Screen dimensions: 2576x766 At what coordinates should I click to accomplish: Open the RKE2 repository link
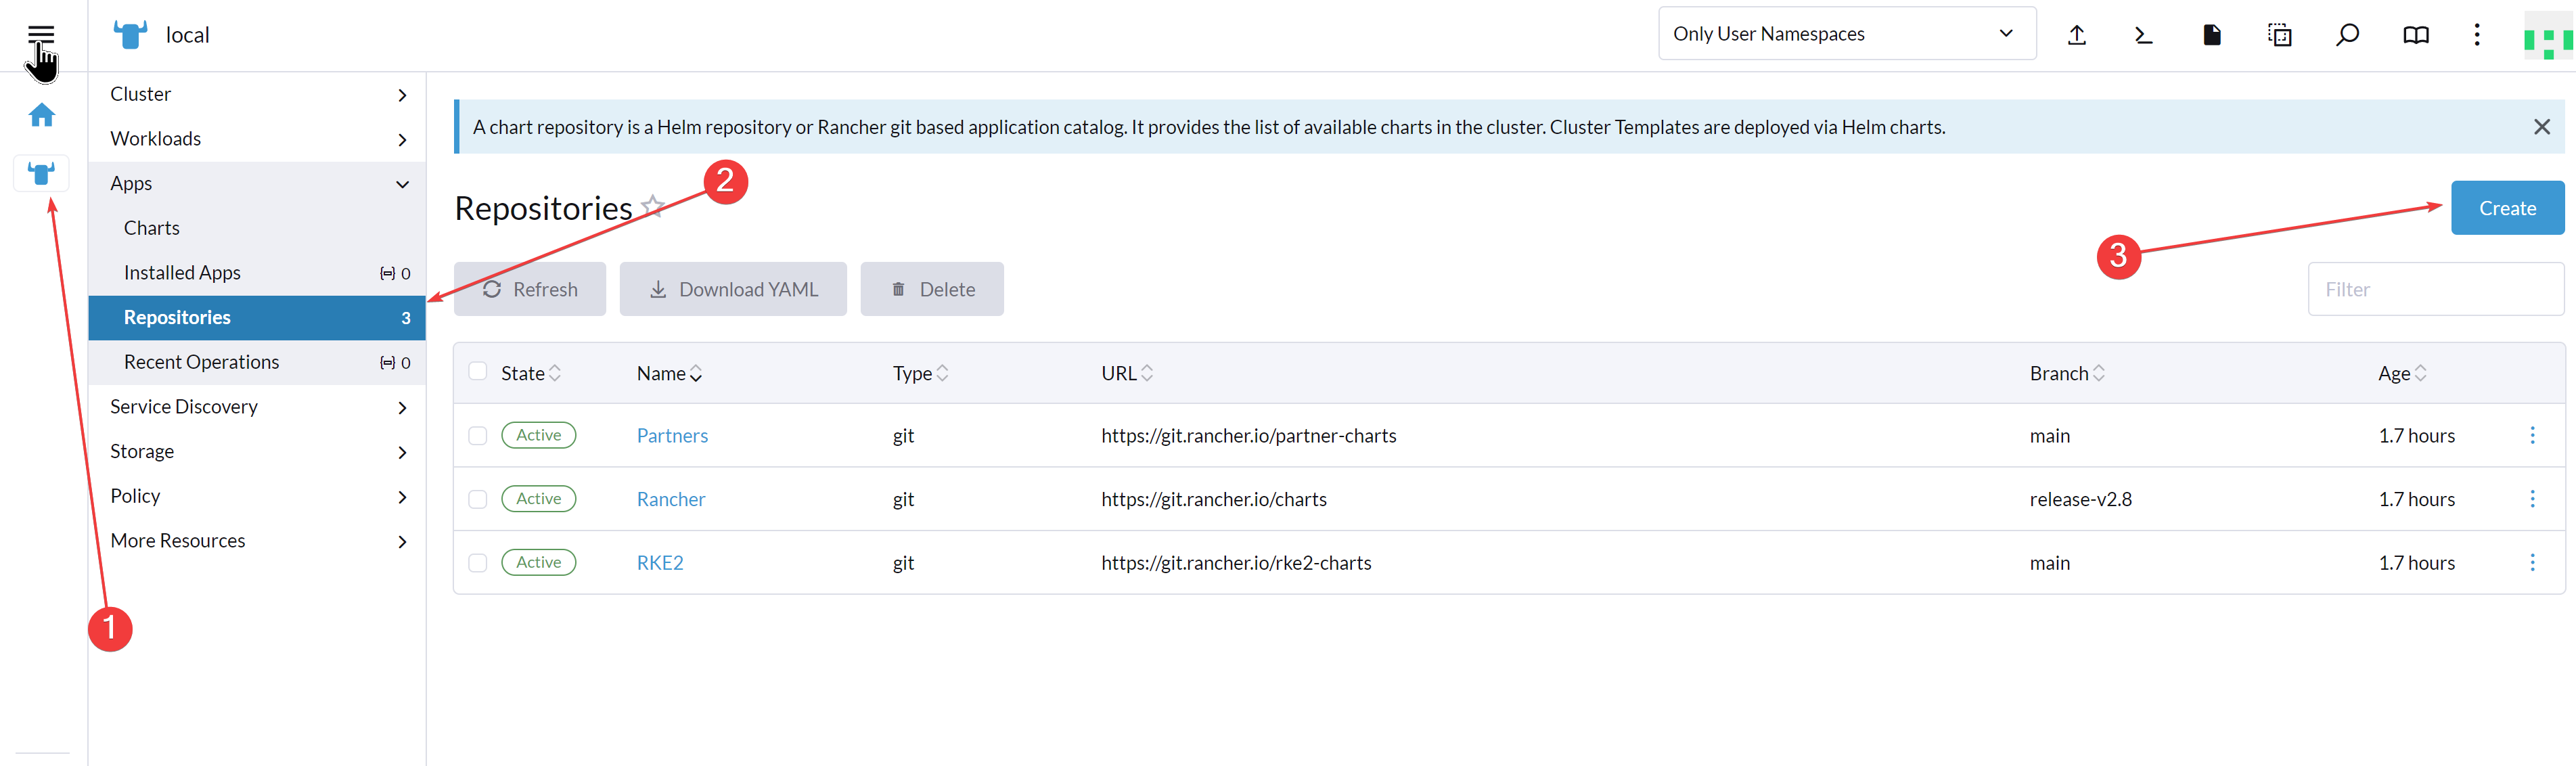[x=660, y=562]
